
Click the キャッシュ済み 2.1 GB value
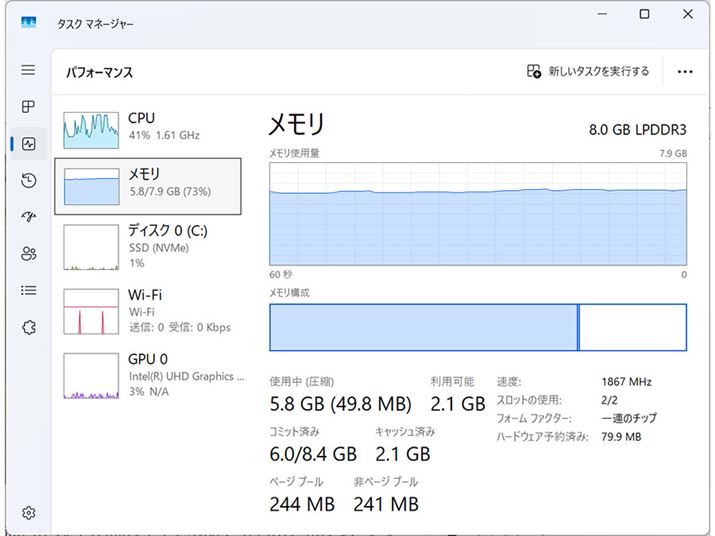[403, 454]
